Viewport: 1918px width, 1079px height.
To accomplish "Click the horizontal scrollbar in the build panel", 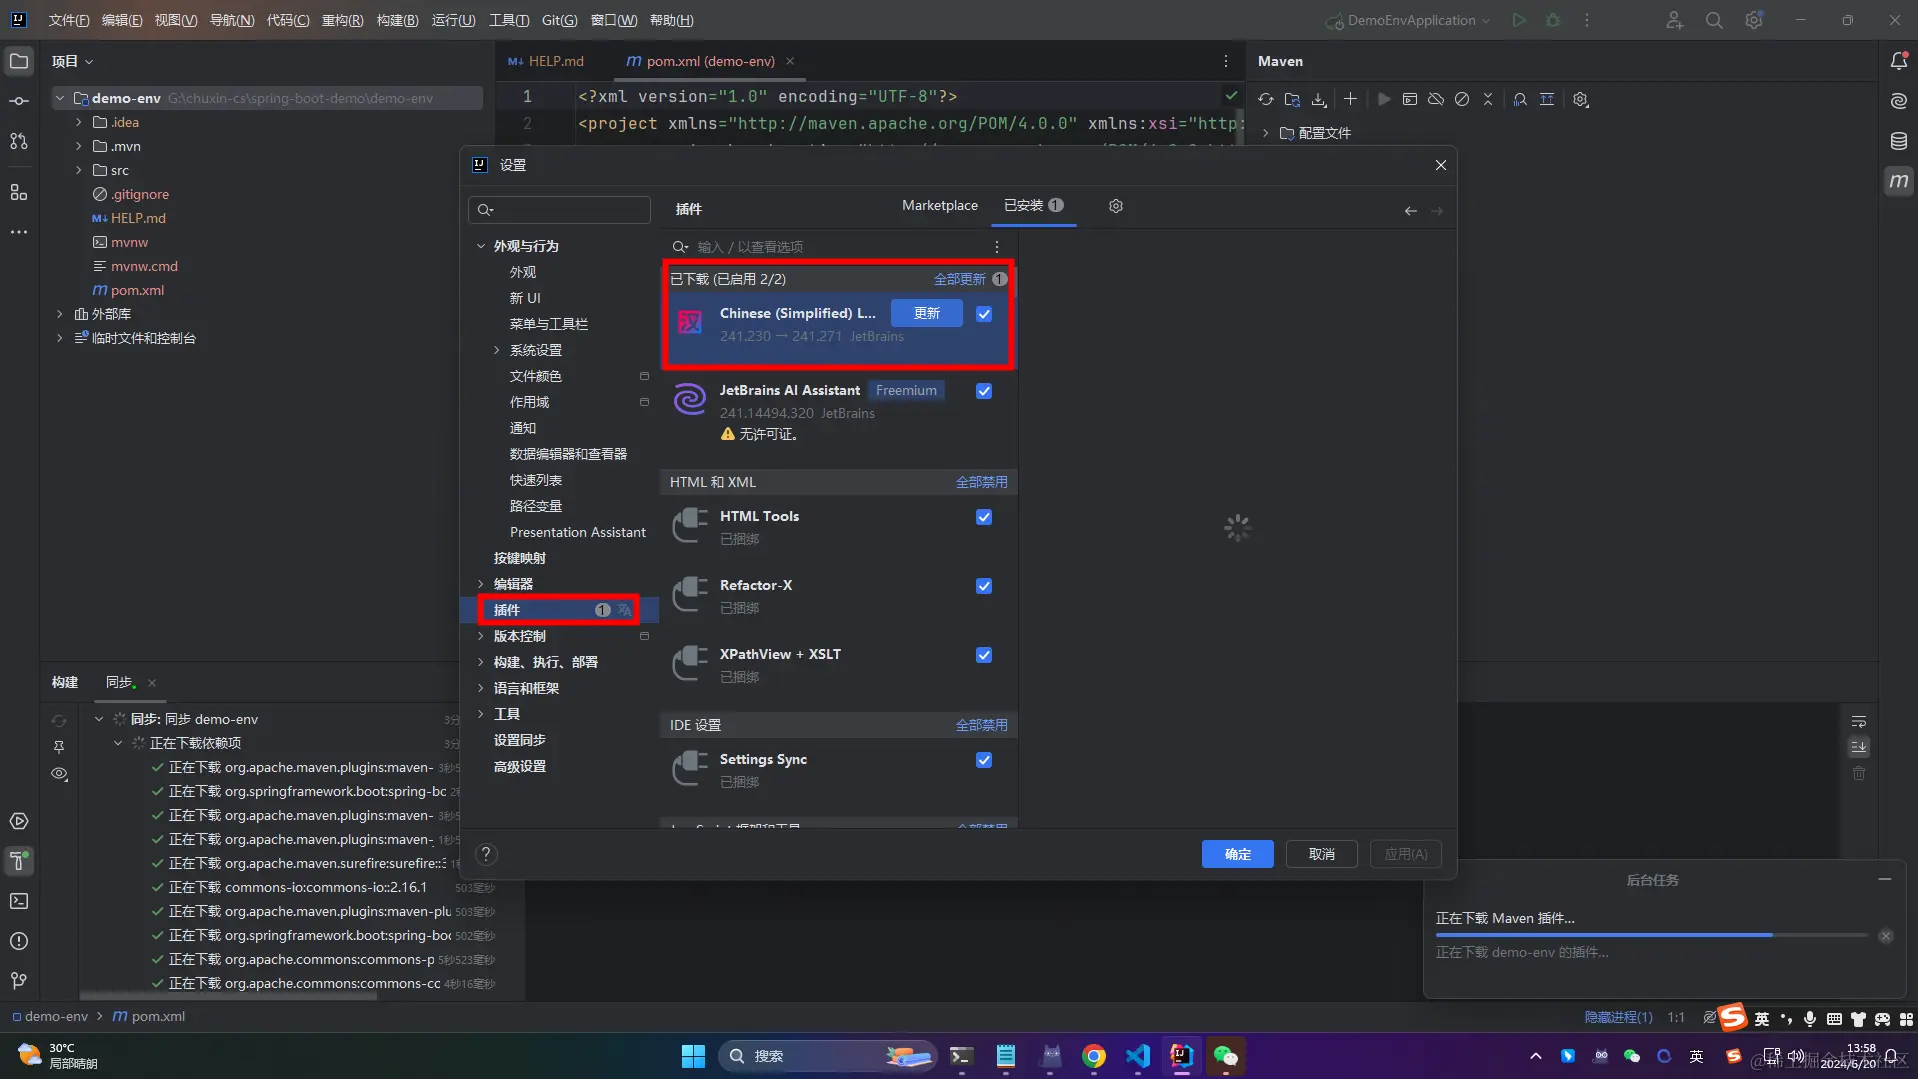I will (228, 996).
